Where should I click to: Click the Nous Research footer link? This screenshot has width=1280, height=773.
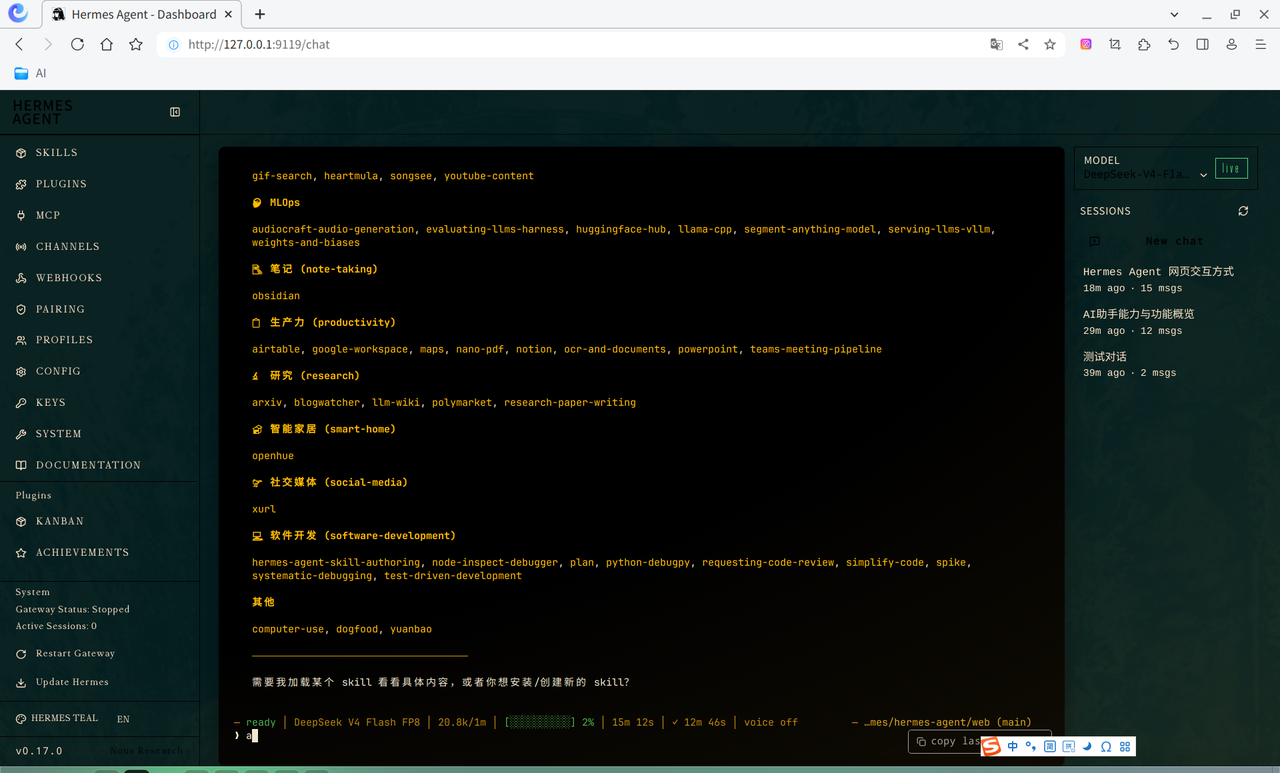click(146, 751)
